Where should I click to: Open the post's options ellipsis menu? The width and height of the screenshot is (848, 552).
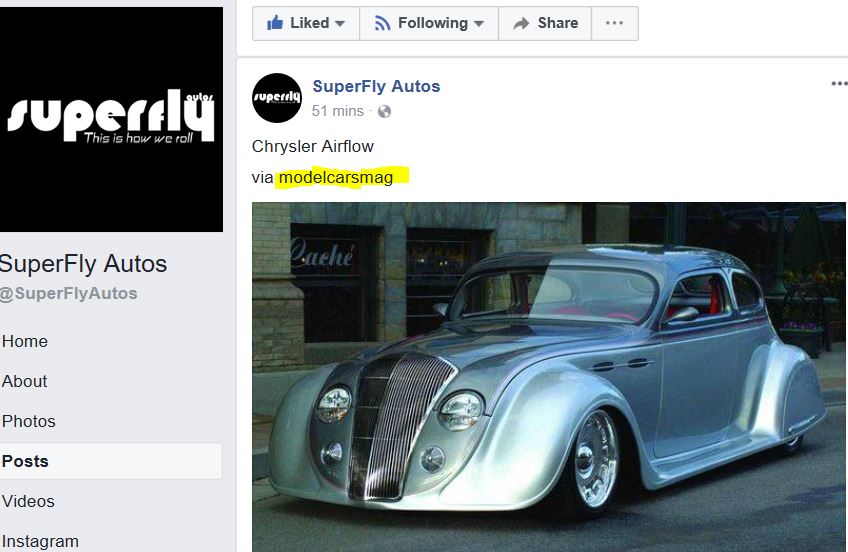pyautogui.click(x=839, y=83)
